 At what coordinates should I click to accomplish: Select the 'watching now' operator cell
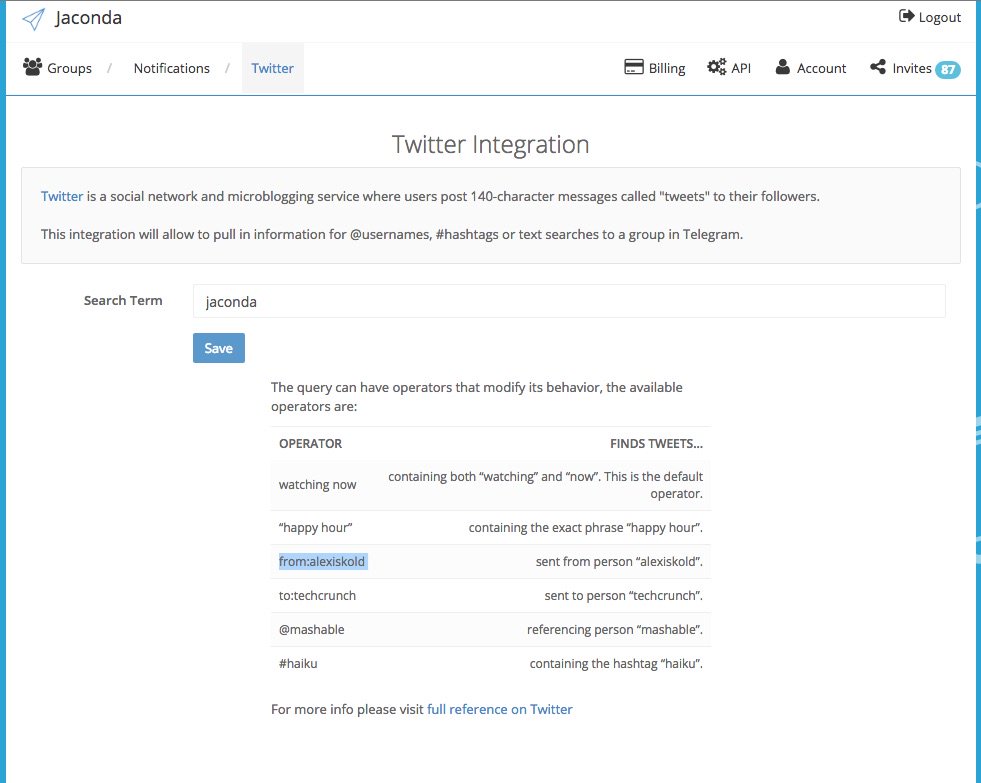(317, 485)
